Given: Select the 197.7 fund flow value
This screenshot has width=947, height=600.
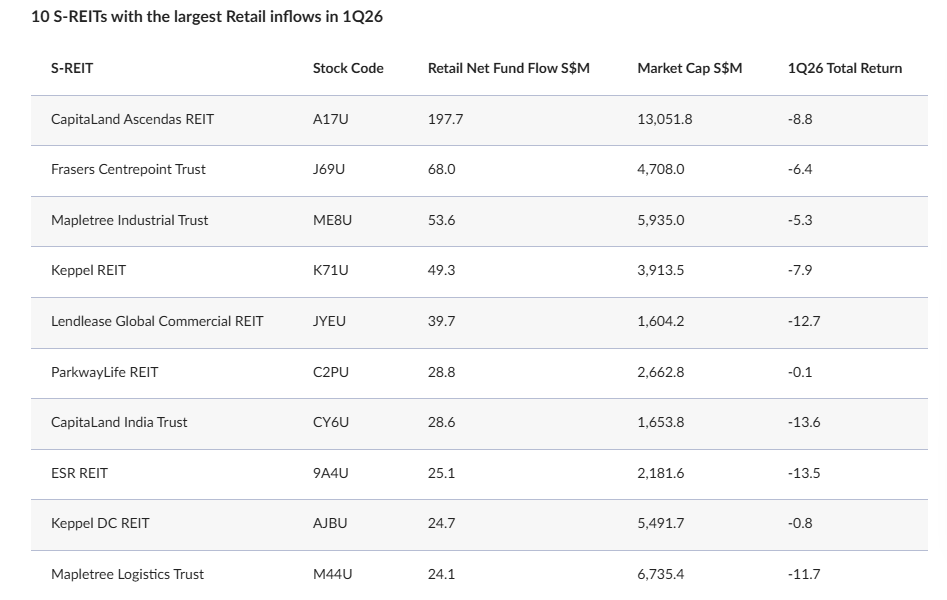Looking at the screenshot, I should tap(445, 119).
